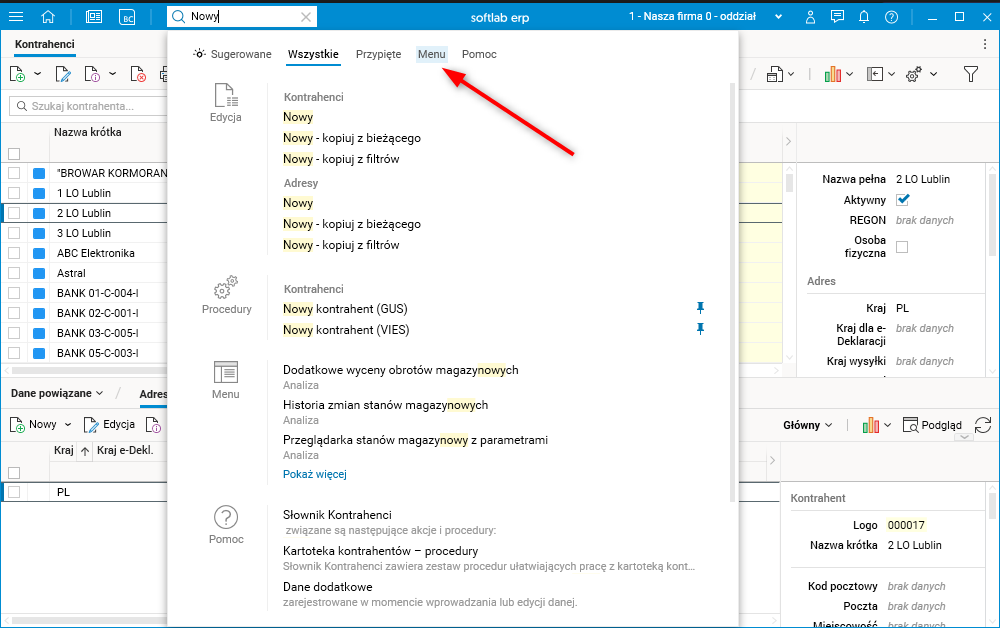The image size is (1000, 628).
Task: Unpin Nowy kontrahent (VIES) pin icon
Action: (700, 330)
